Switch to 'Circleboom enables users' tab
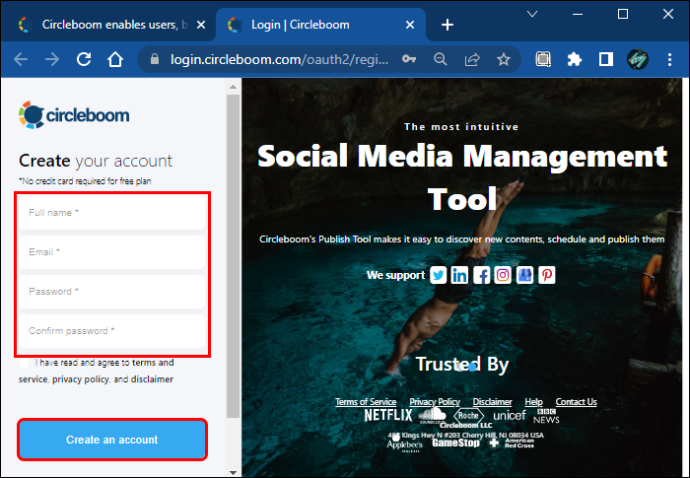Image resolution: width=690 pixels, height=478 pixels. [x=108, y=25]
